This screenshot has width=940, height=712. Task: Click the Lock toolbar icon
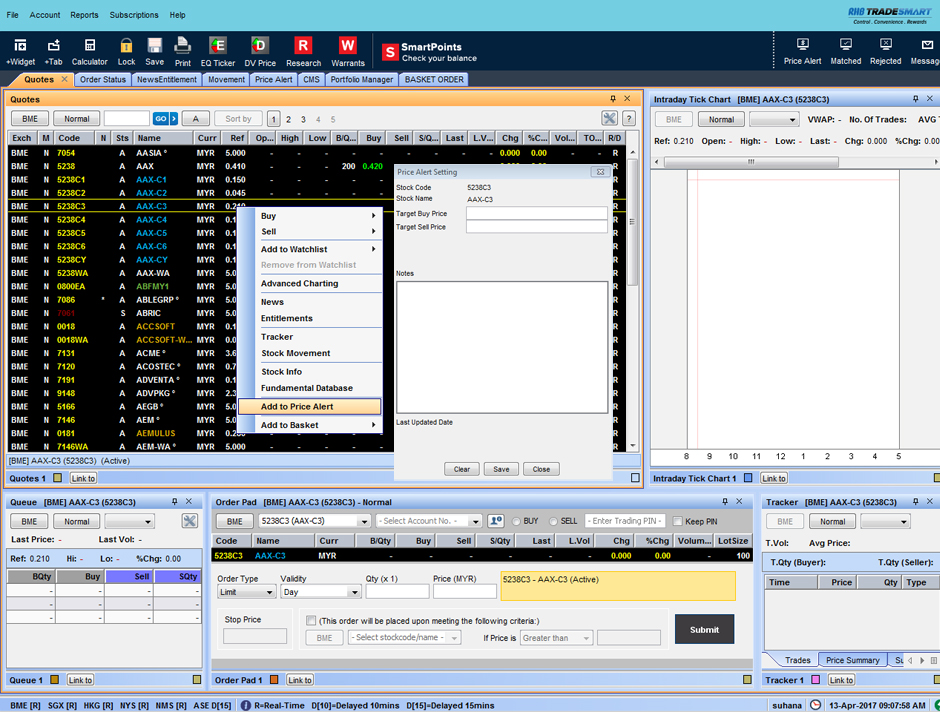(126, 52)
